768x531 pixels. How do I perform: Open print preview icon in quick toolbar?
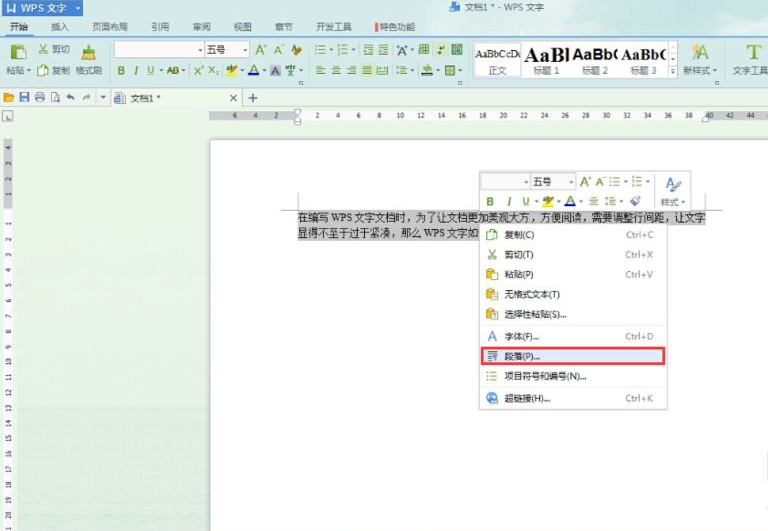[x=55, y=97]
